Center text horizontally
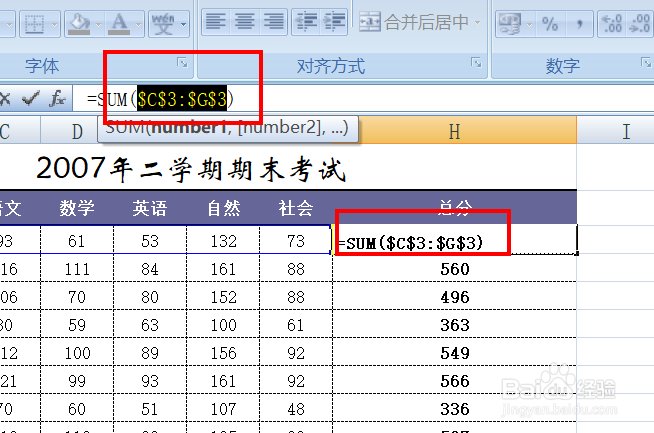 pyautogui.click(x=245, y=21)
